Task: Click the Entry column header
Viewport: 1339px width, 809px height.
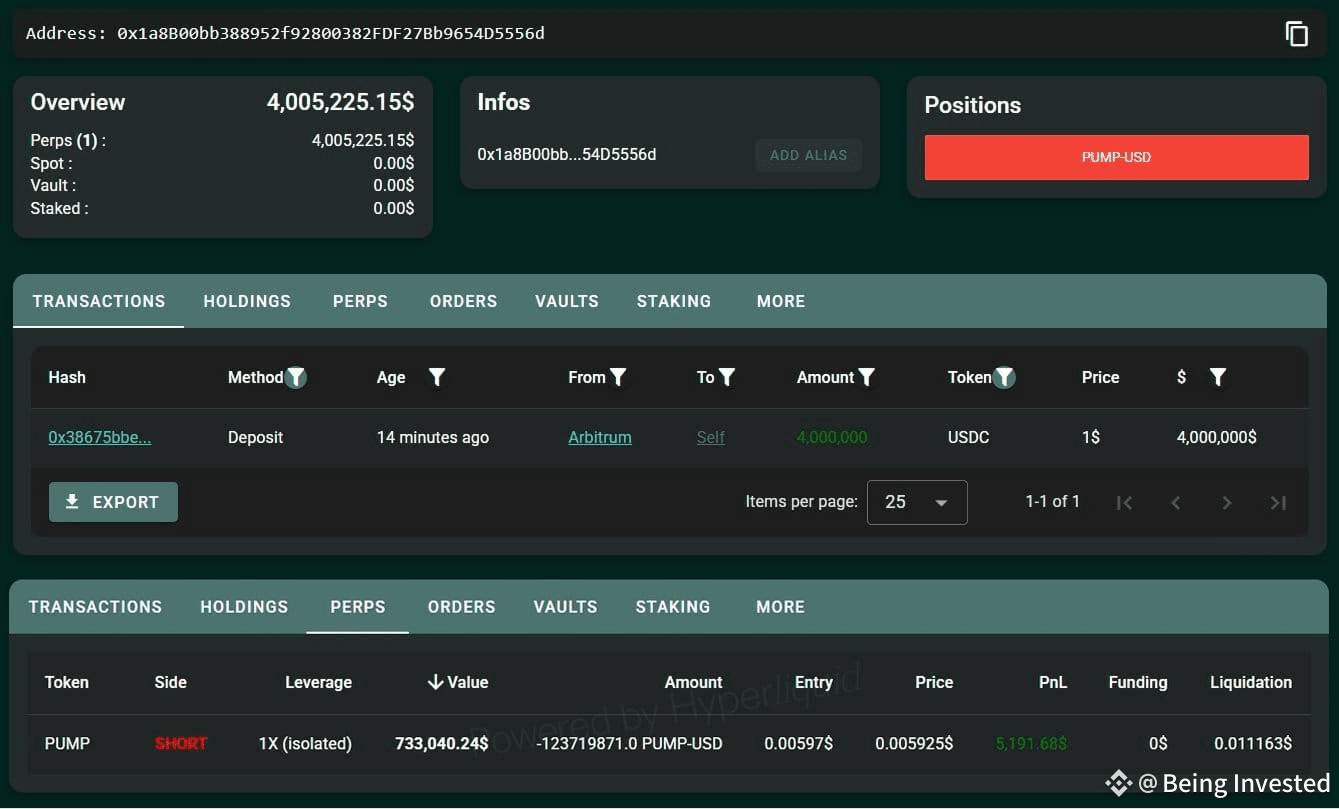Action: click(814, 682)
